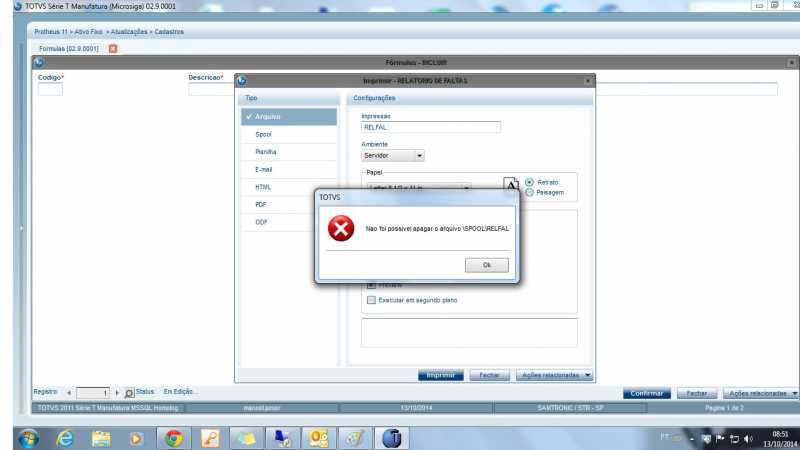Expand Ações relacionadas in the Imprimir dialog
800x450 pixels.
554,376
